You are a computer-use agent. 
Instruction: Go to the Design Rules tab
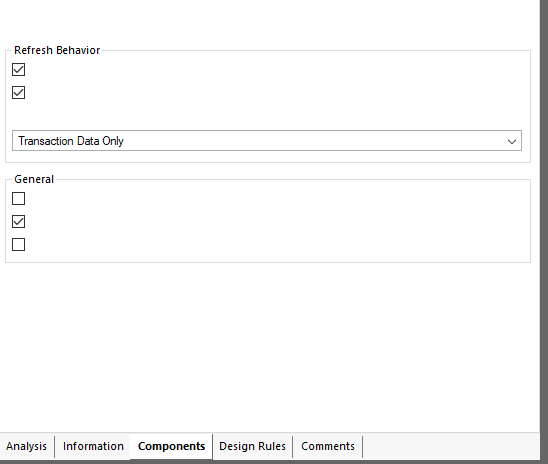pos(252,446)
